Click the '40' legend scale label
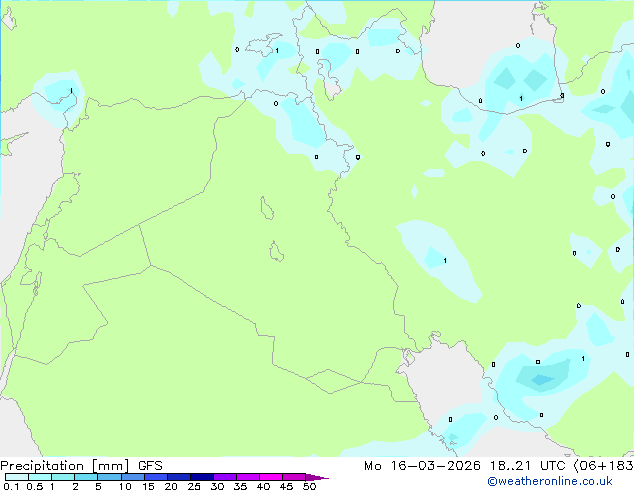Viewport: 634px width, 490px height. click(263, 486)
